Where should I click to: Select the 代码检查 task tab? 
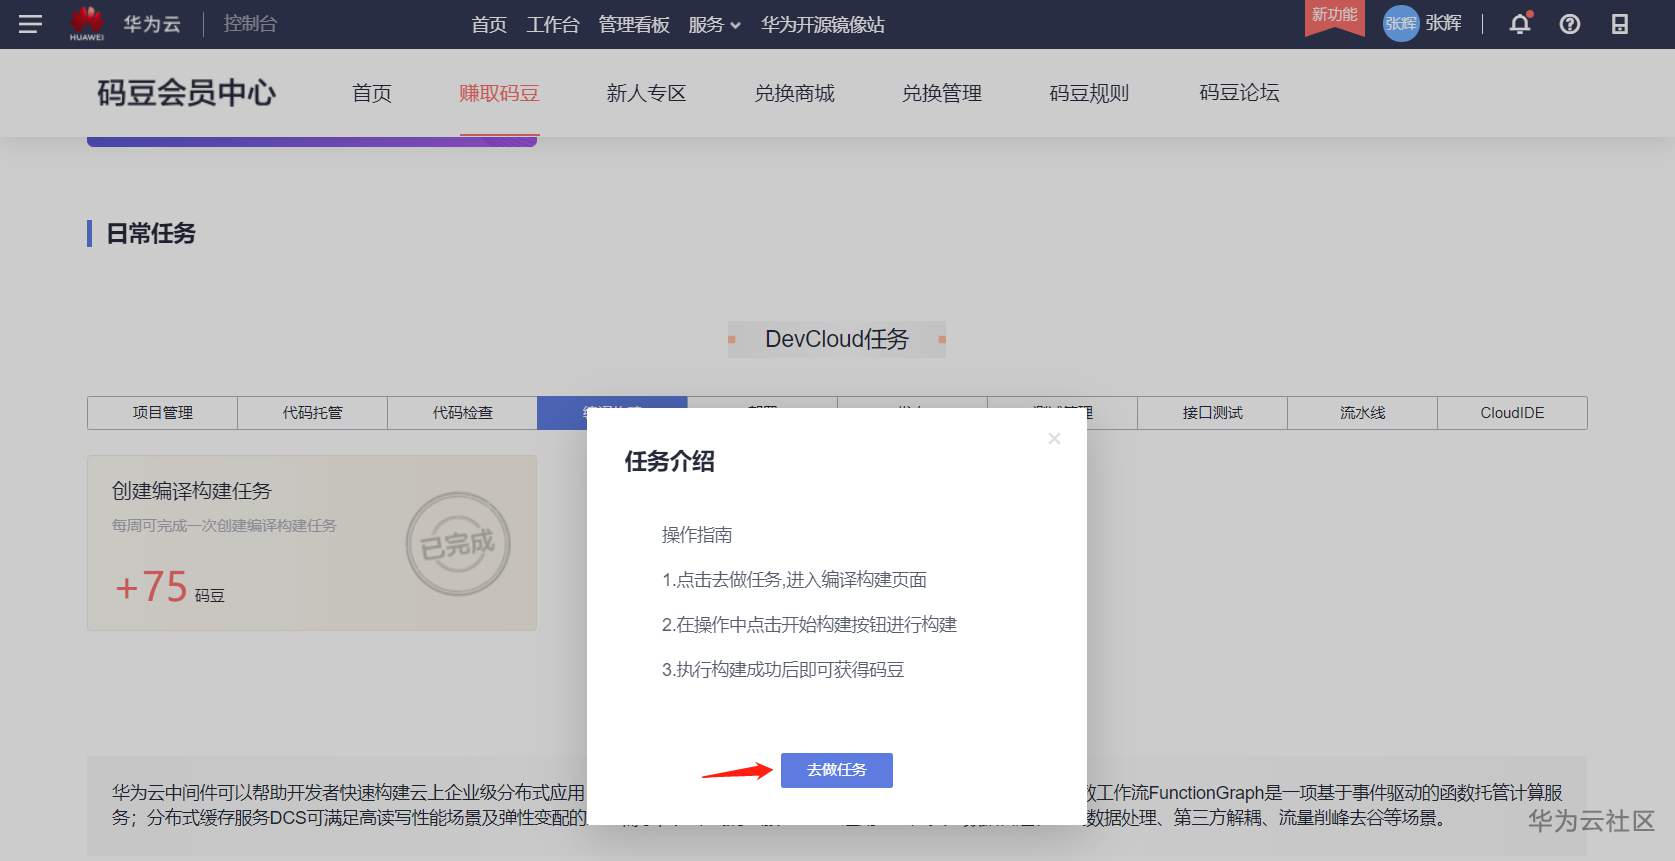462,413
